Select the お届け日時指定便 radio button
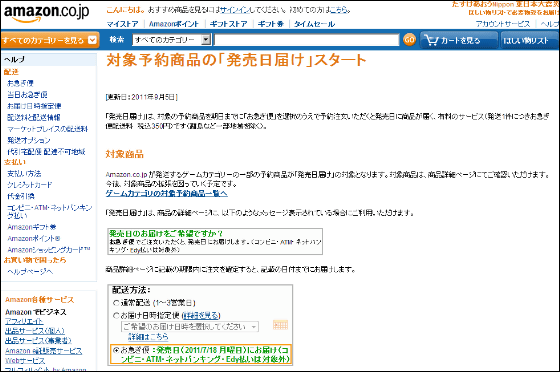 point(116,316)
